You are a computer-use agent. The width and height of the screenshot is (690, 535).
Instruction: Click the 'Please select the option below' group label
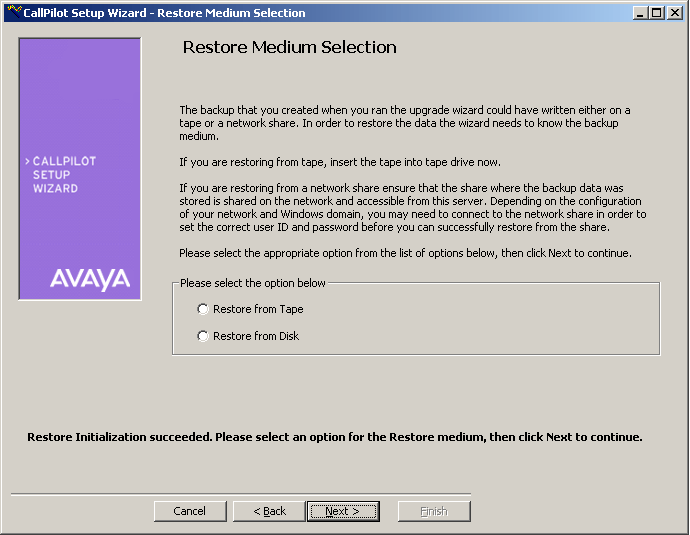click(x=253, y=283)
